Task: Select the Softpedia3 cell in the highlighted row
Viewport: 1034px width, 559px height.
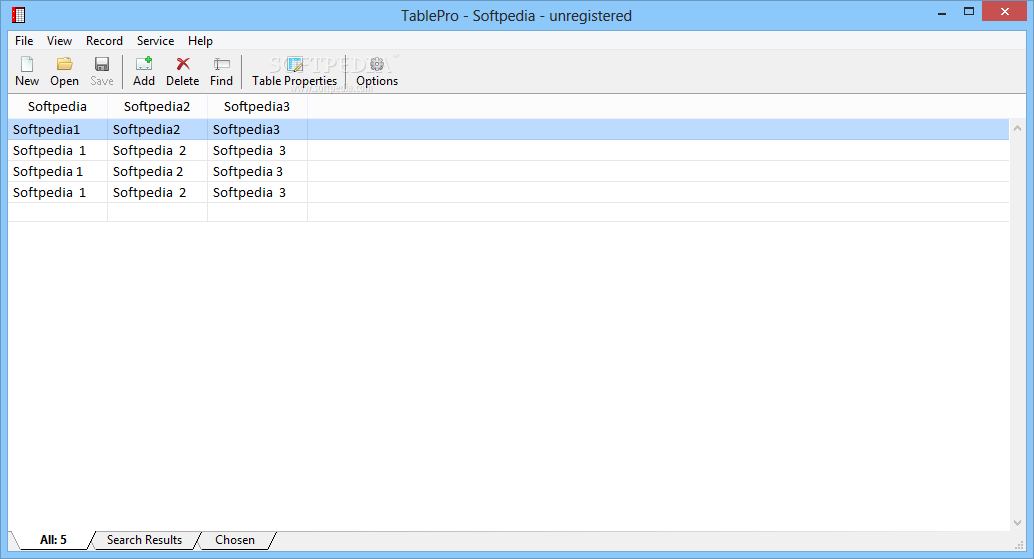Action: tap(257, 130)
